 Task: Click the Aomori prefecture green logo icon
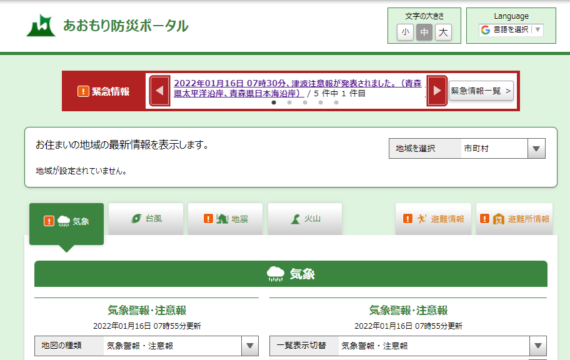[41, 26]
